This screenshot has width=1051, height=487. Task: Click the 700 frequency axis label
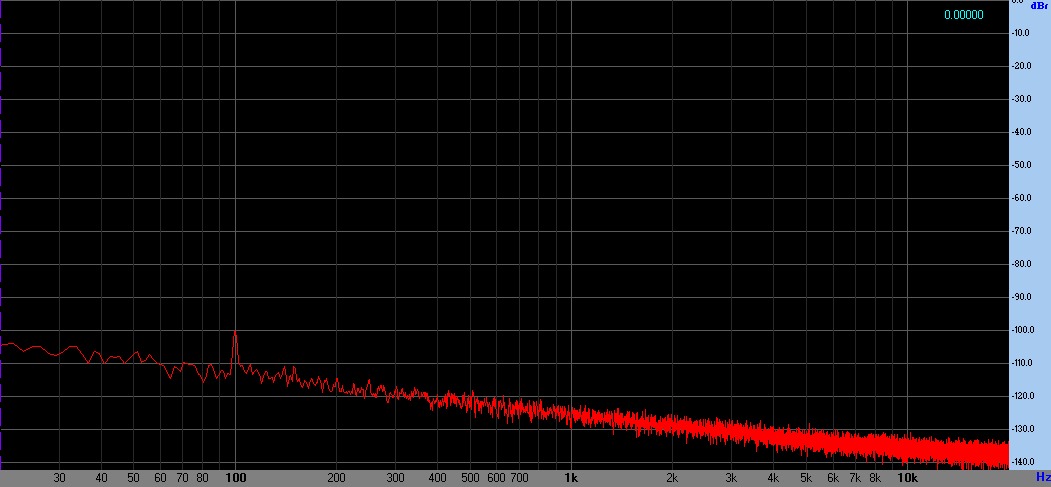click(x=519, y=478)
